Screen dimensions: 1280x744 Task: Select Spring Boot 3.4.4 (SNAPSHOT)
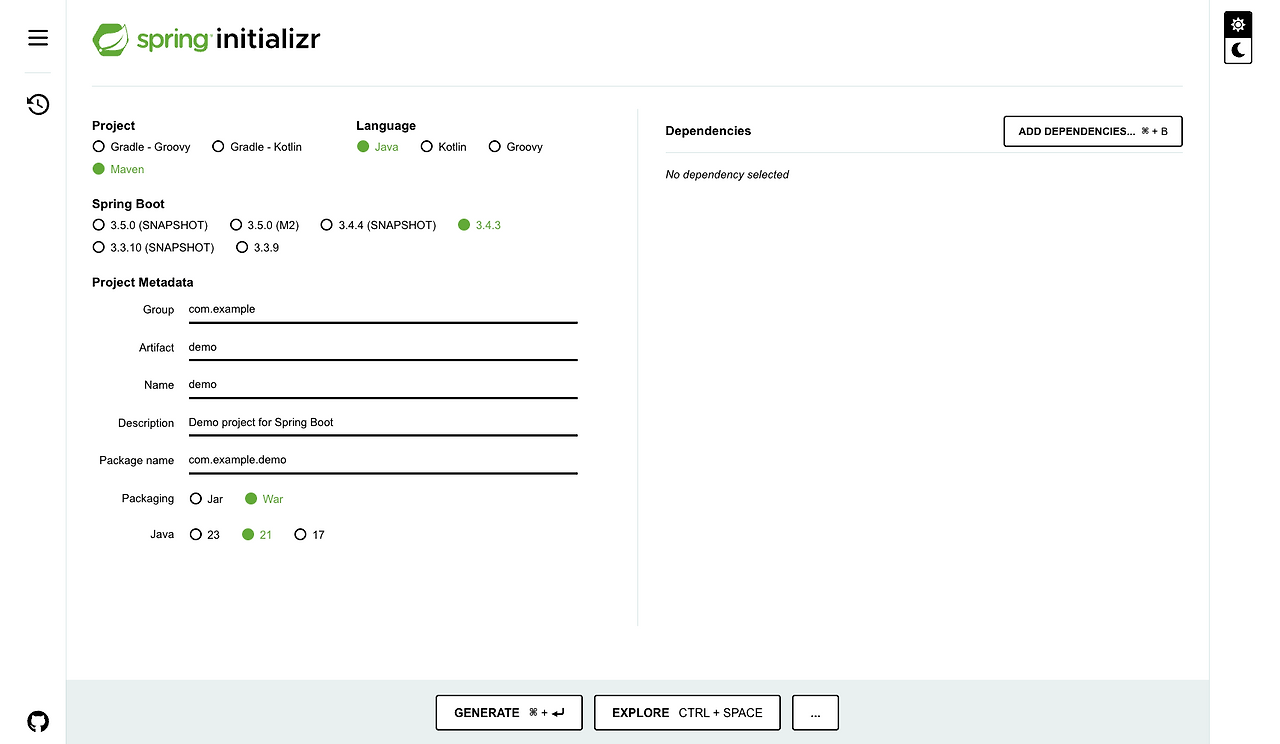(378, 225)
